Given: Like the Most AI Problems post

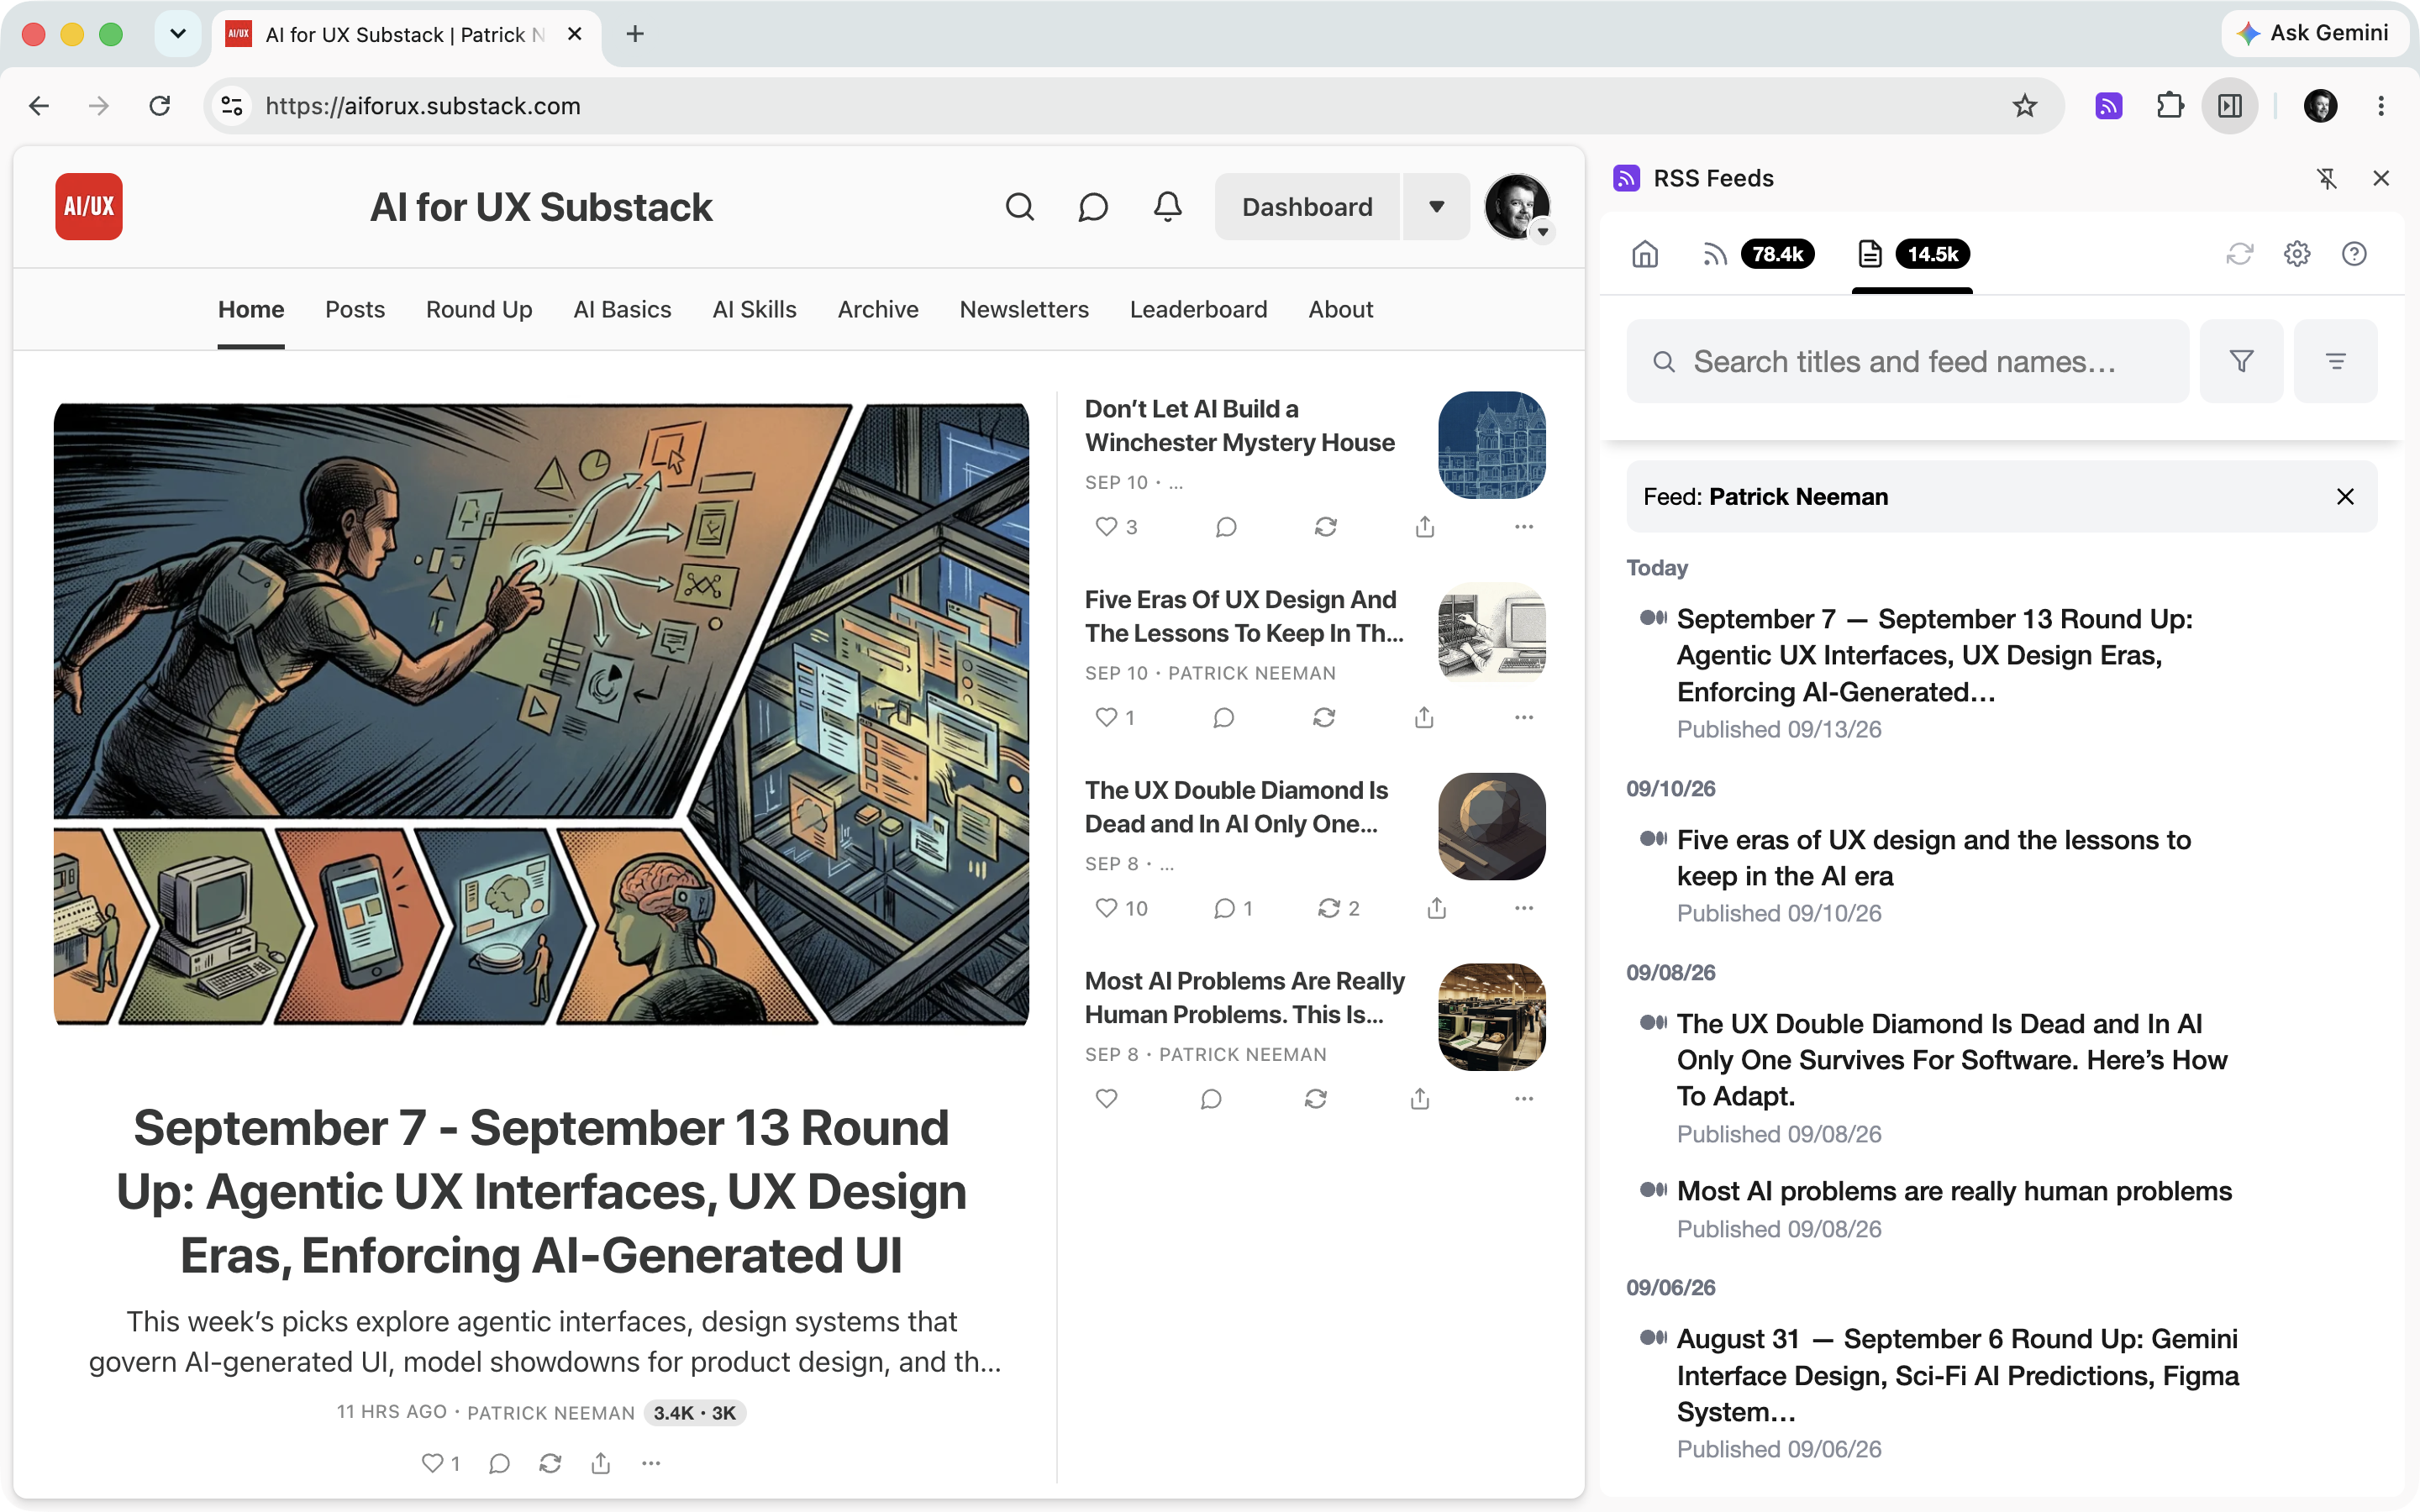Looking at the screenshot, I should pyautogui.click(x=1106, y=1099).
